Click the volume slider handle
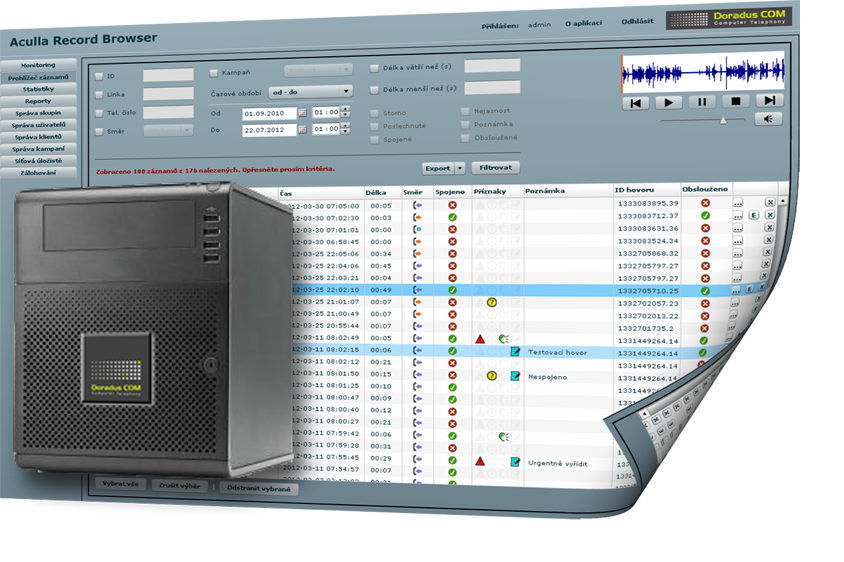The width and height of the screenshot is (844, 562). (723, 121)
